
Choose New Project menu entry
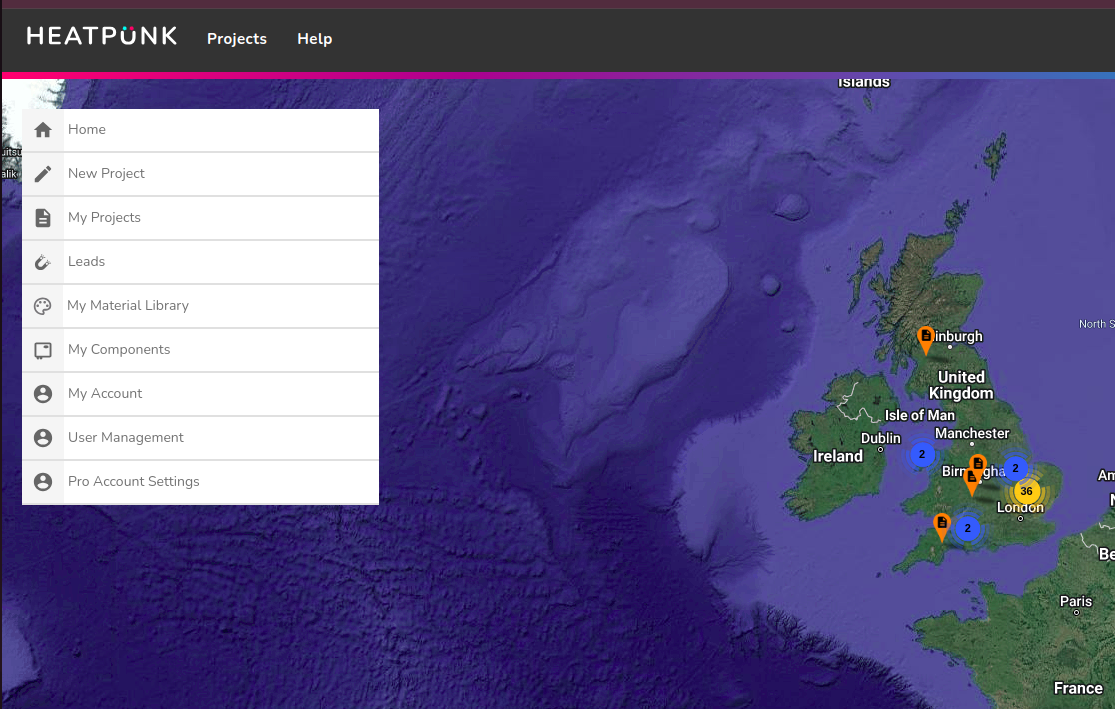pyautogui.click(x=201, y=174)
